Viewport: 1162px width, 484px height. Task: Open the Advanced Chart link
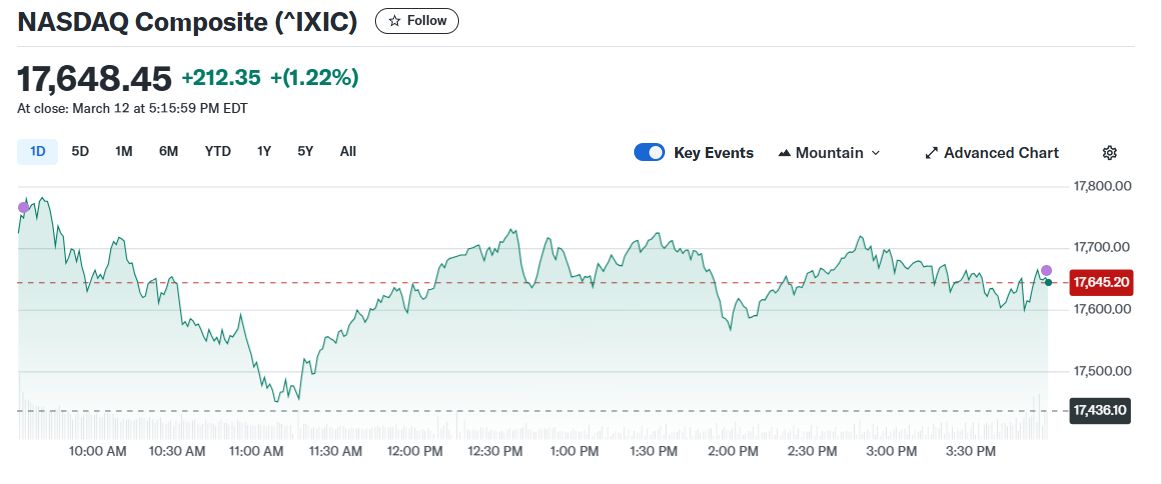(x=992, y=153)
